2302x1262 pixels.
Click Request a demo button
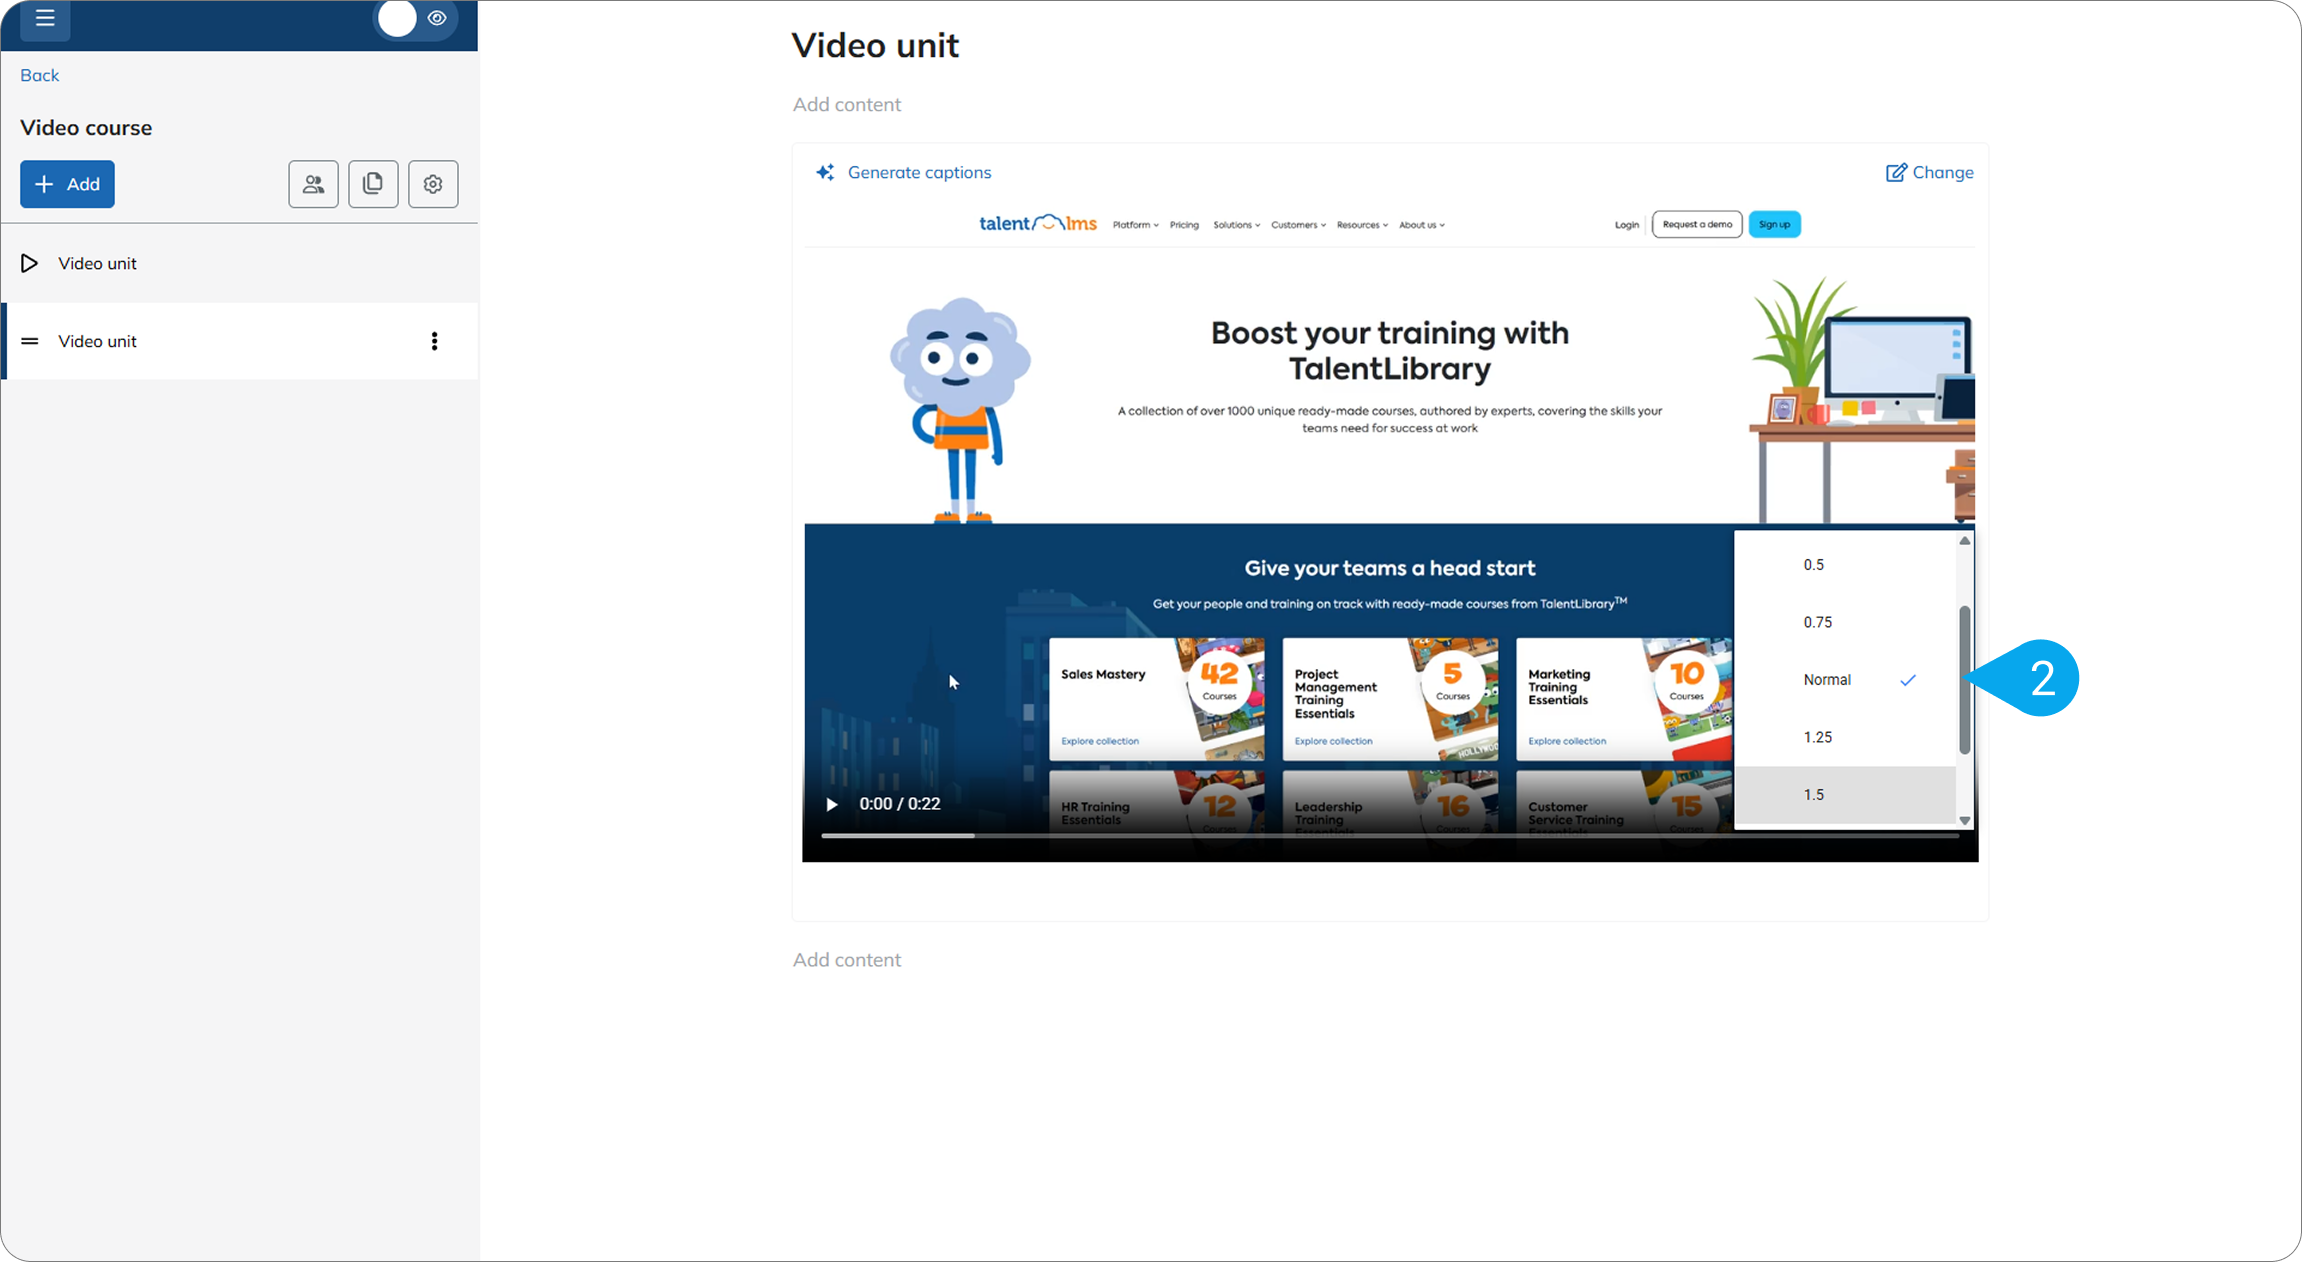click(x=1697, y=224)
